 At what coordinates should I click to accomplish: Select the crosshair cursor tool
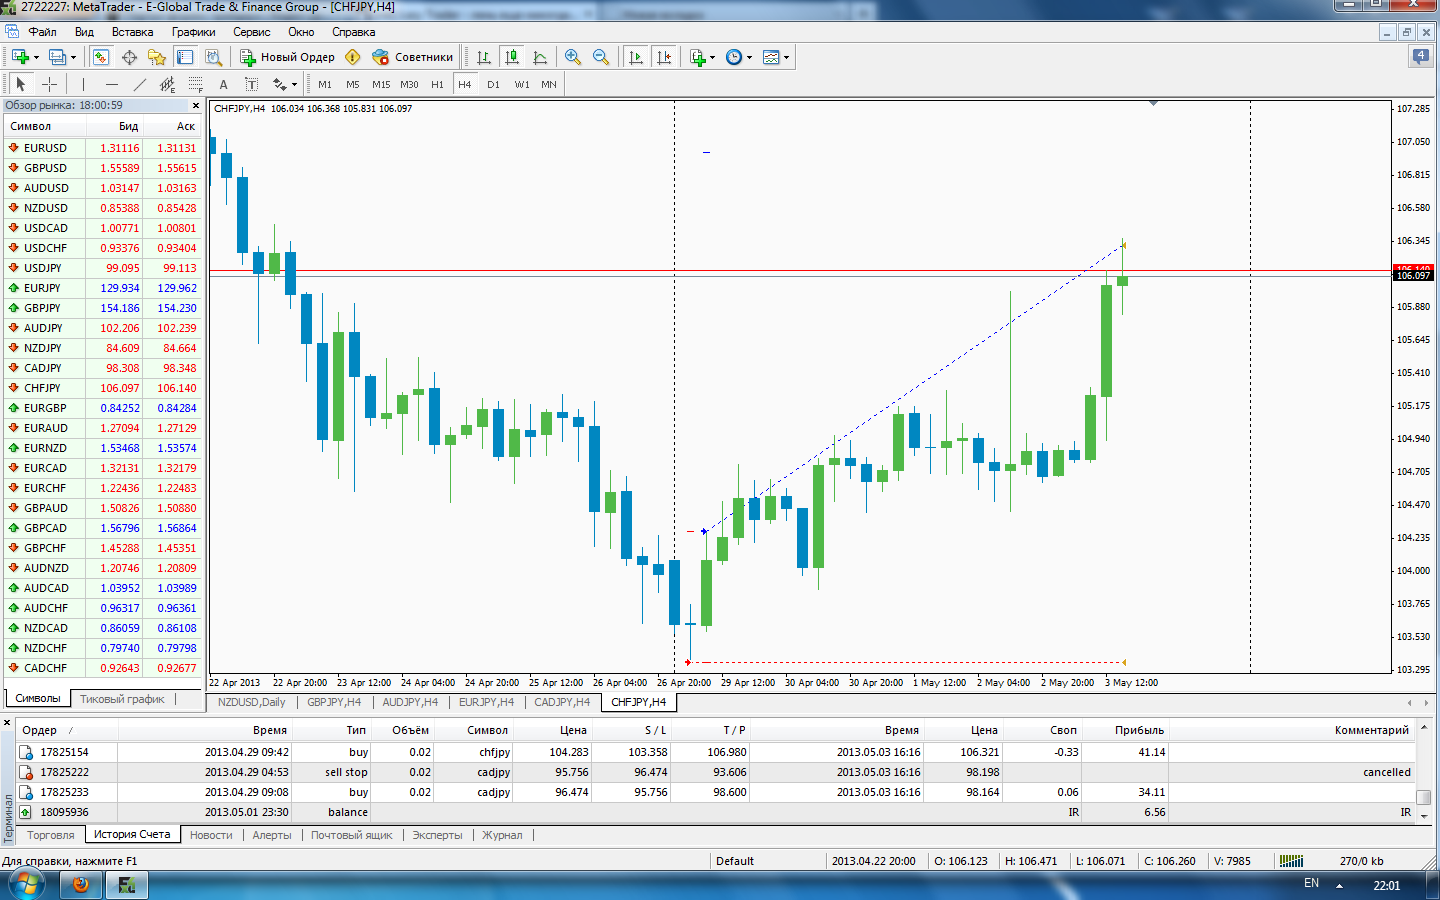click(x=49, y=84)
